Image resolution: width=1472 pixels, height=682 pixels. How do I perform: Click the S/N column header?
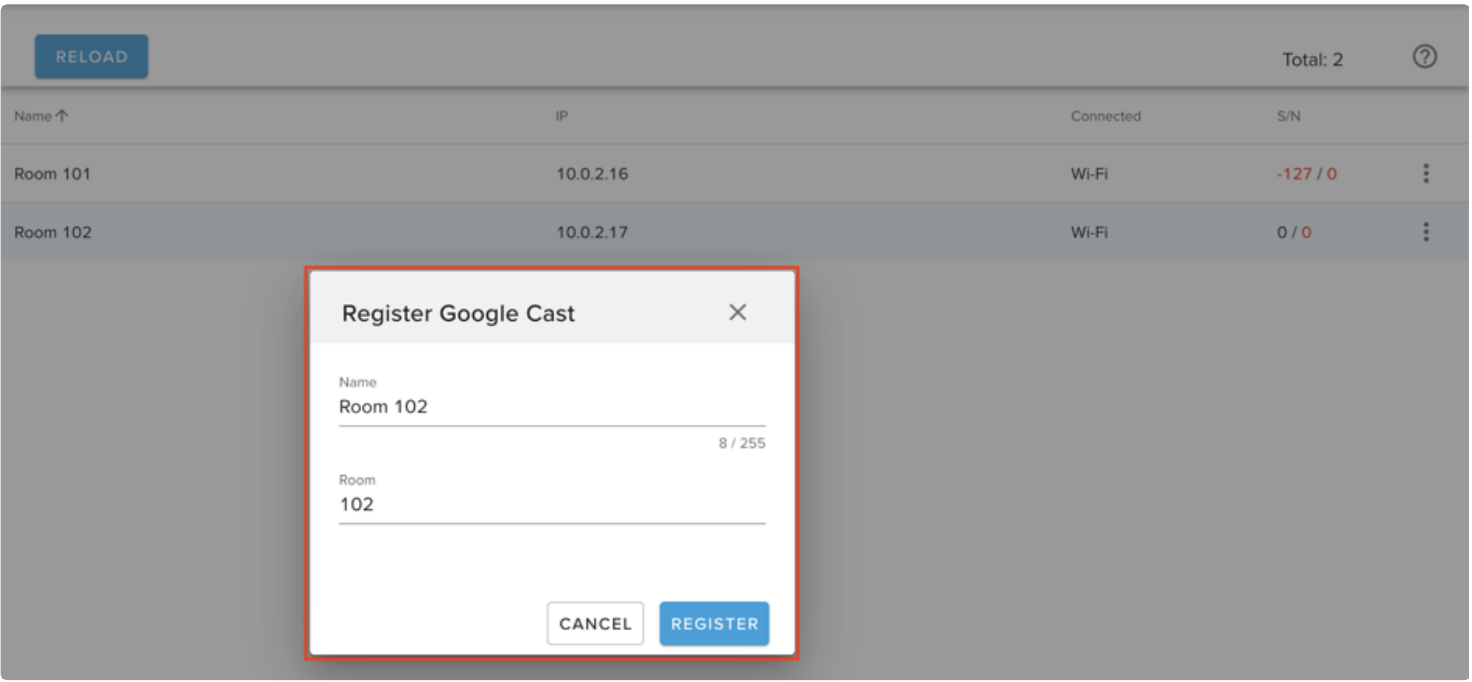click(1288, 116)
